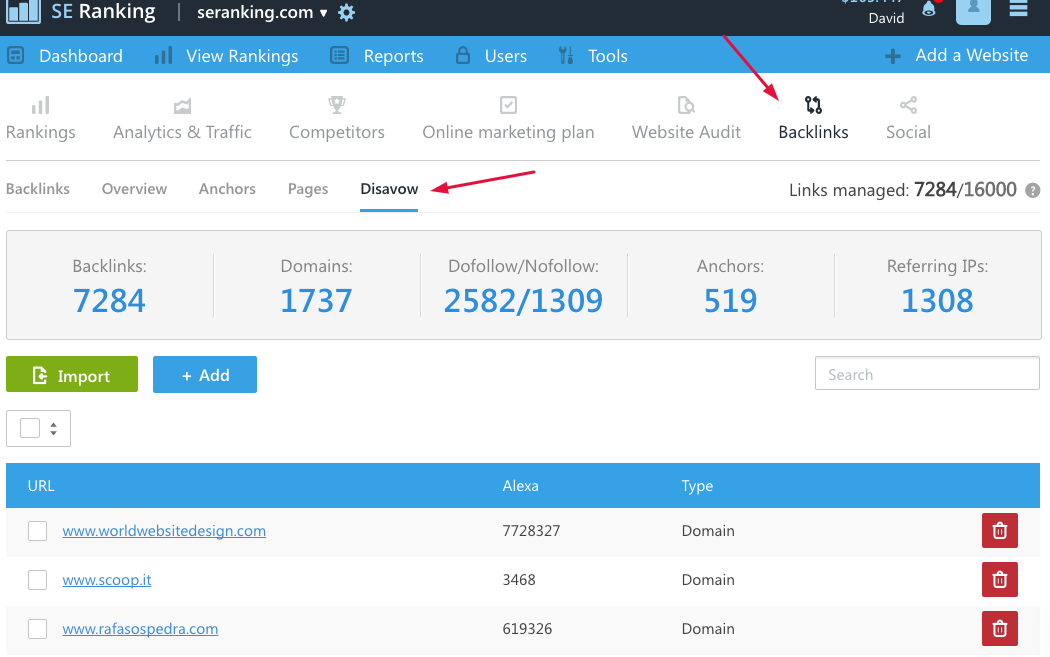Check the www.rafasospedra.com row checkbox
The width and height of the screenshot is (1050, 657).
coord(38,629)
